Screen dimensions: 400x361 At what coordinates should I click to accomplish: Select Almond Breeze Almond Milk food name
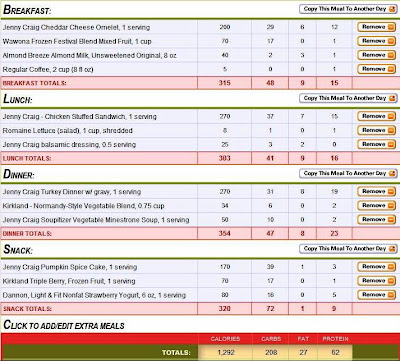[90, 56]
